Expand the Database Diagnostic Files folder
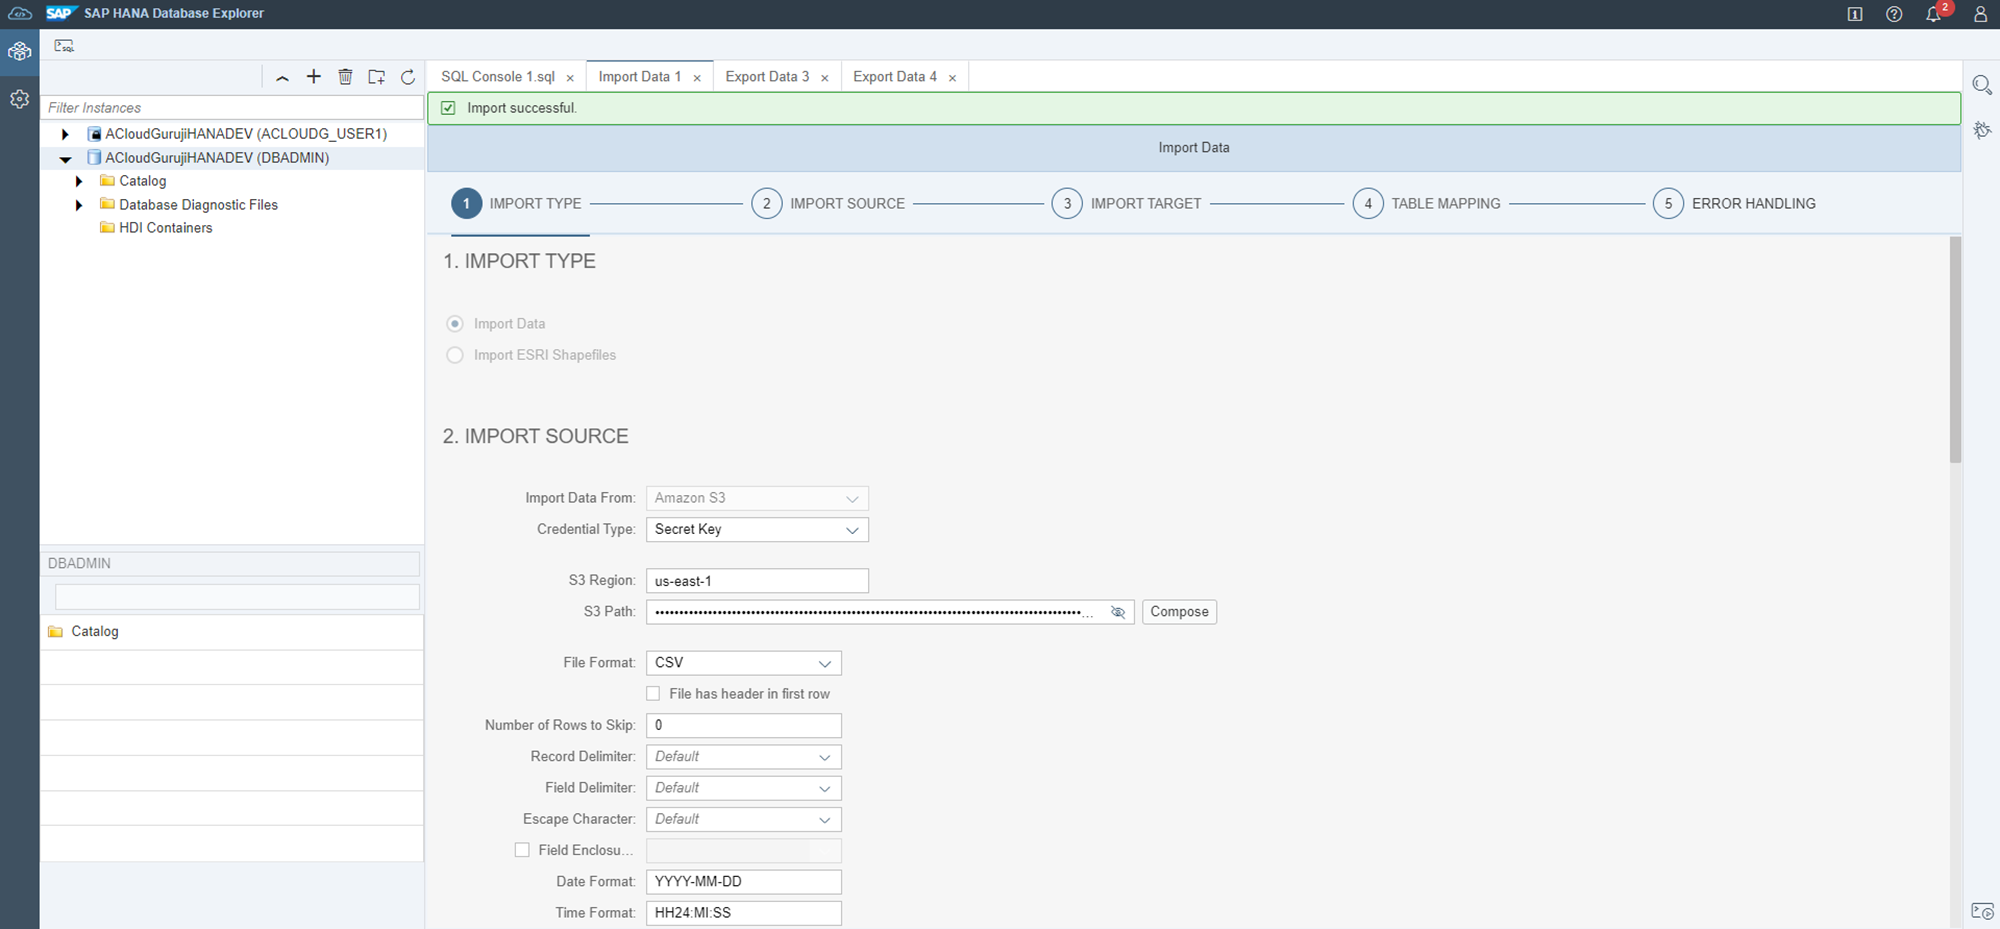 point(79,205)
